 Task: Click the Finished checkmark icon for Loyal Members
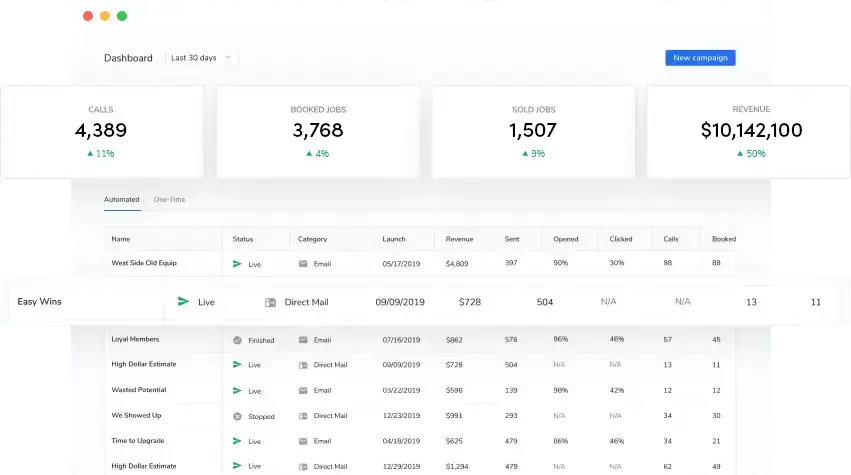tap(237, 340)
